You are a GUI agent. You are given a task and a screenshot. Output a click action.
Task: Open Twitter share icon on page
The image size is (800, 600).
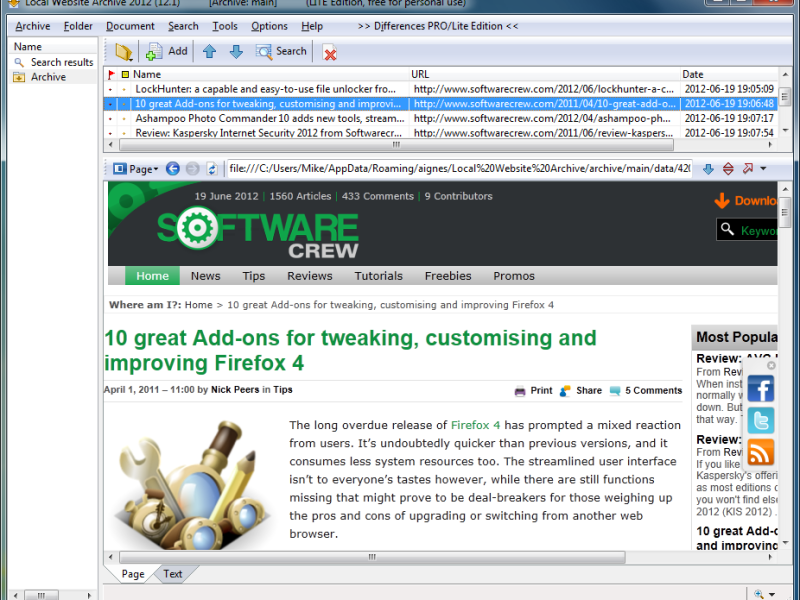(x=761, y=420)
